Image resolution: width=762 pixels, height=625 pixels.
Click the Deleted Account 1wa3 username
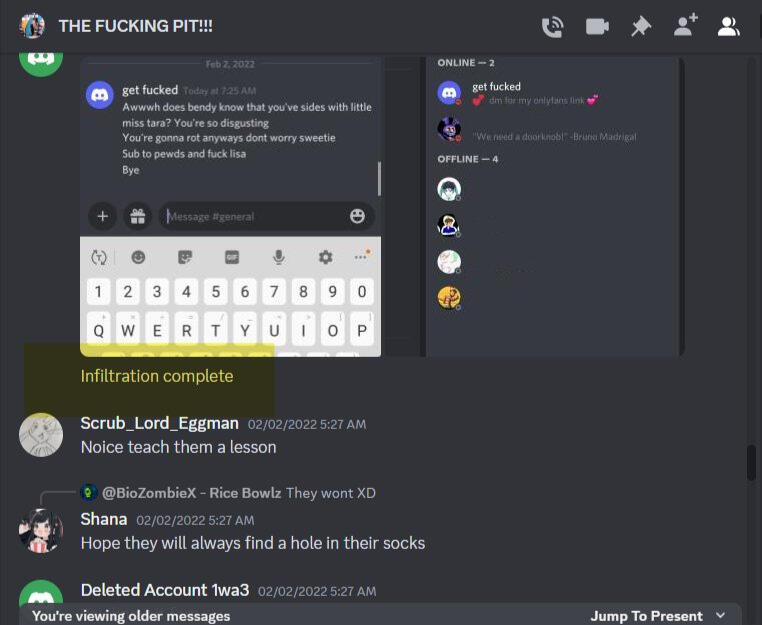pyautogui.click(x=165, y=590)
